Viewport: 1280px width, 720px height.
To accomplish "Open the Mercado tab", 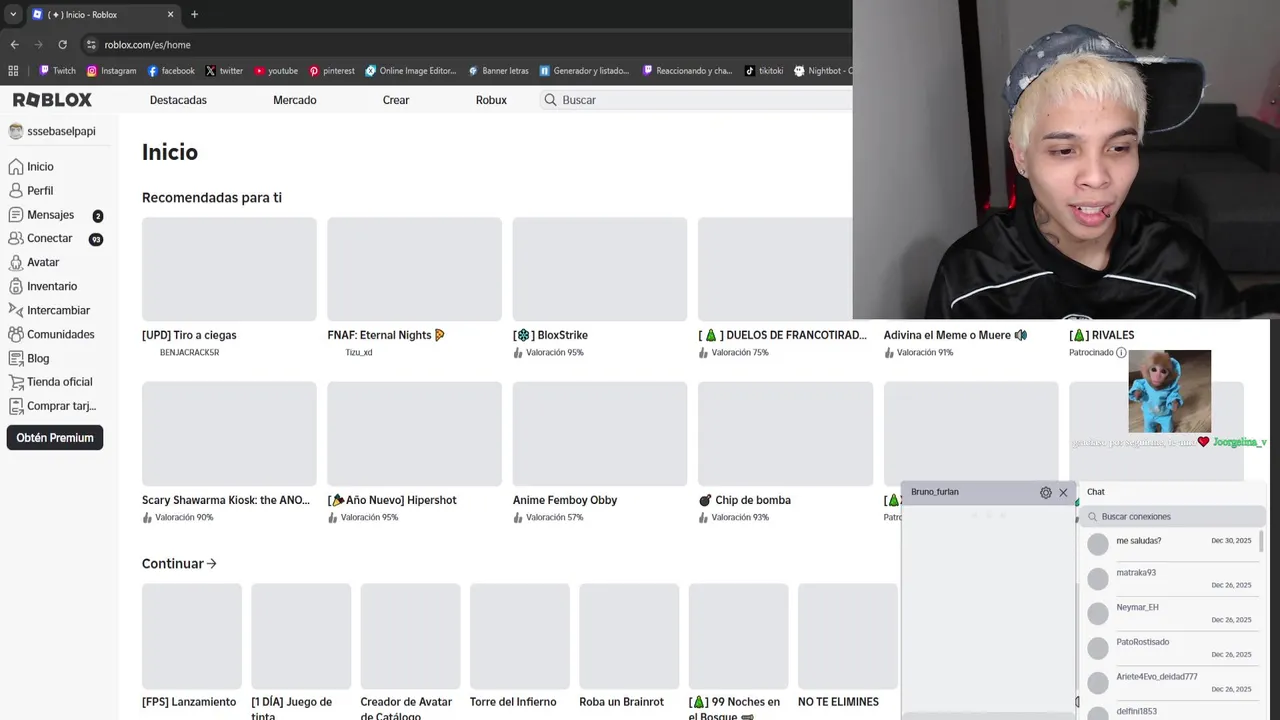I will [295, 100].
